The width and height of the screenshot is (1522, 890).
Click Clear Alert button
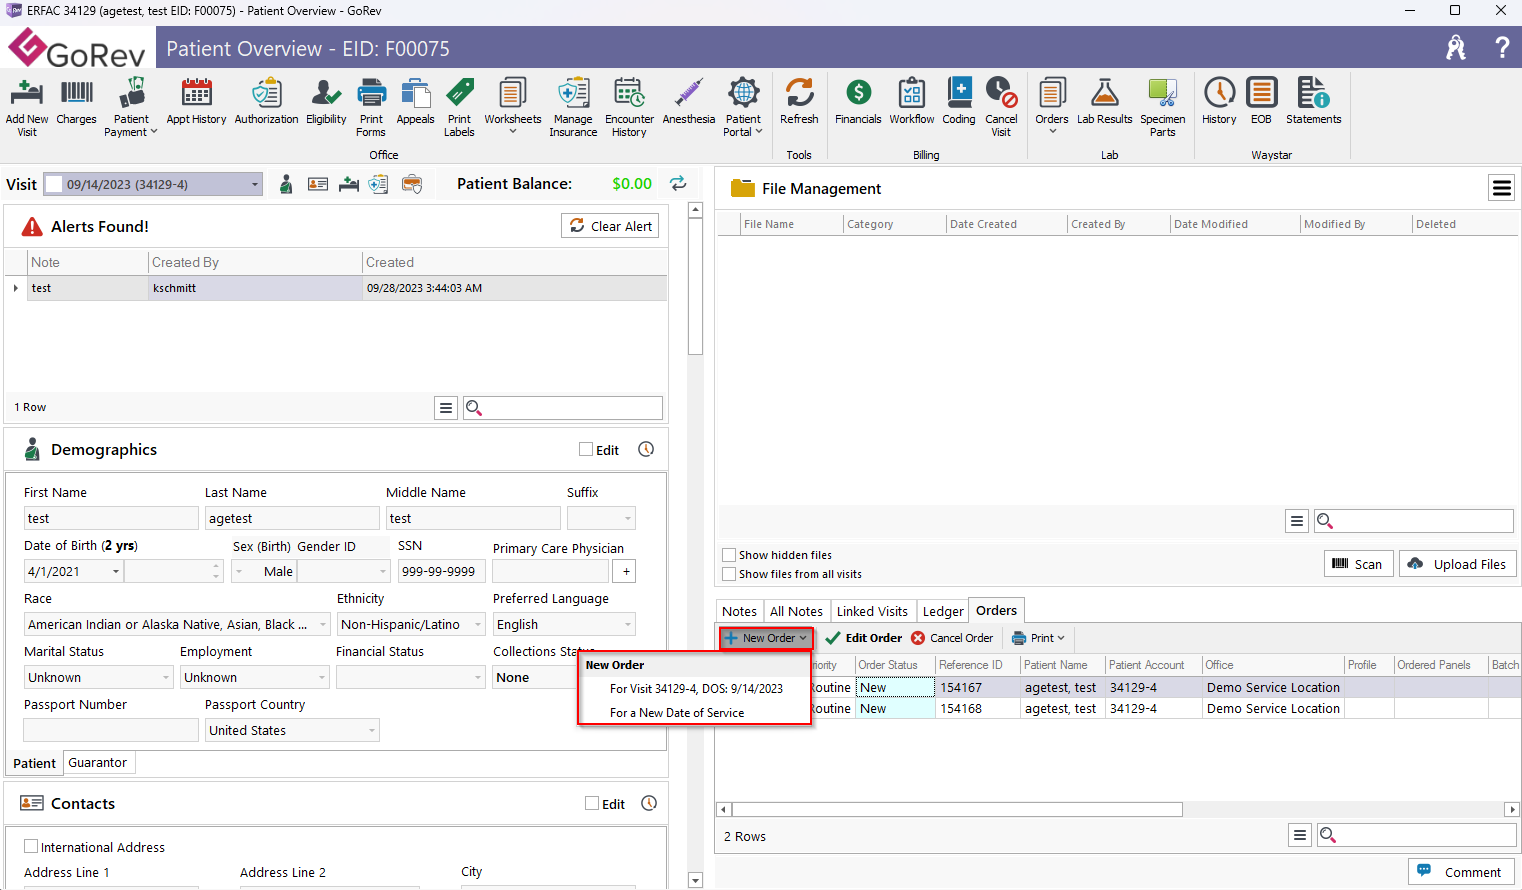click(610, 226)
